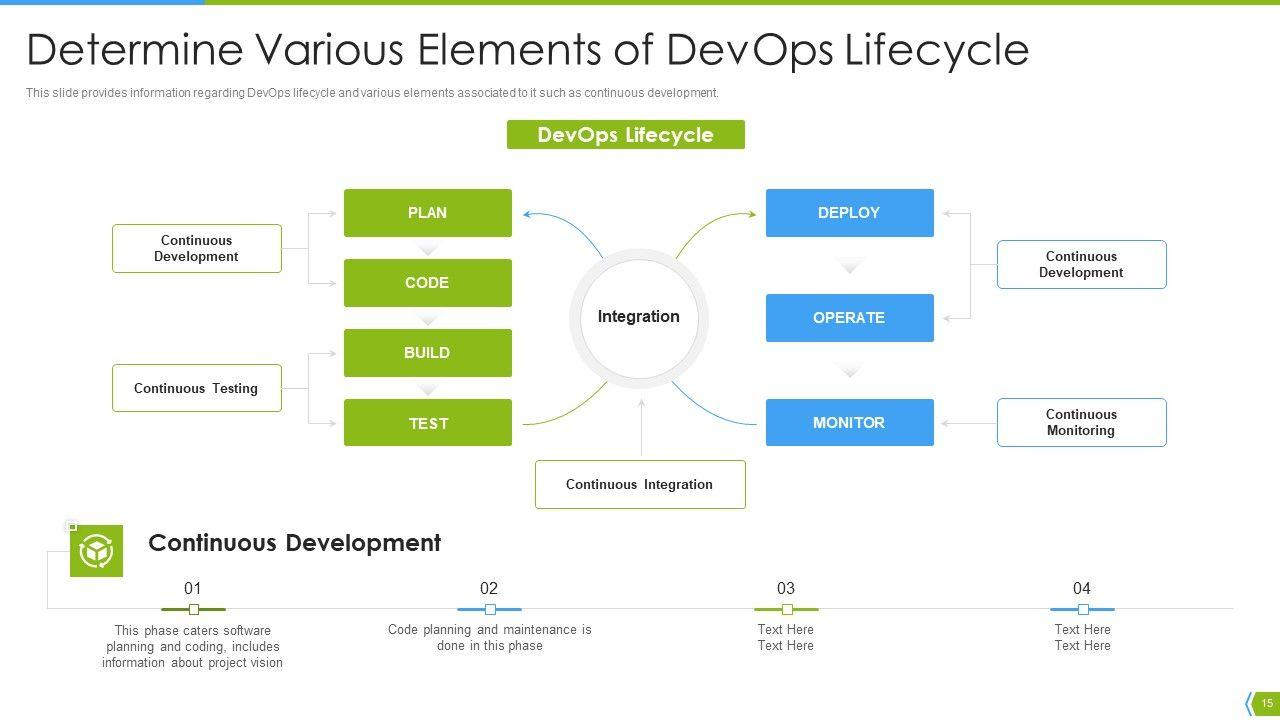This screenshot has width=1280, height=720.
Task: Select the Integration circle in the center
Action: click(x=638, y=317)
